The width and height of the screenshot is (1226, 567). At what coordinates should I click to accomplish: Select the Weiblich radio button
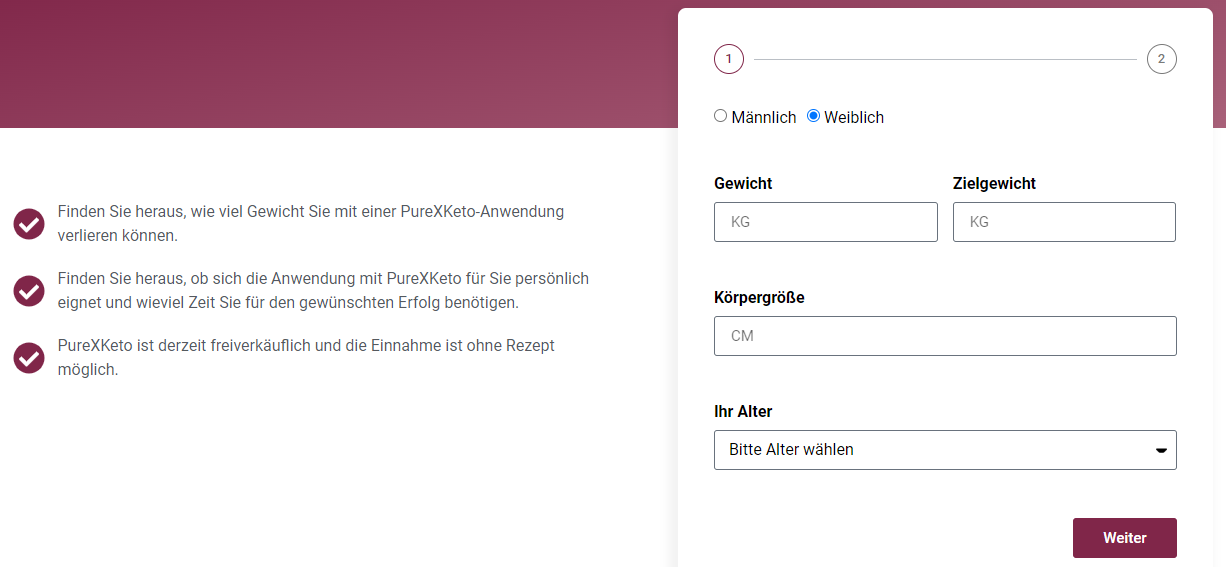coord(813,116)
